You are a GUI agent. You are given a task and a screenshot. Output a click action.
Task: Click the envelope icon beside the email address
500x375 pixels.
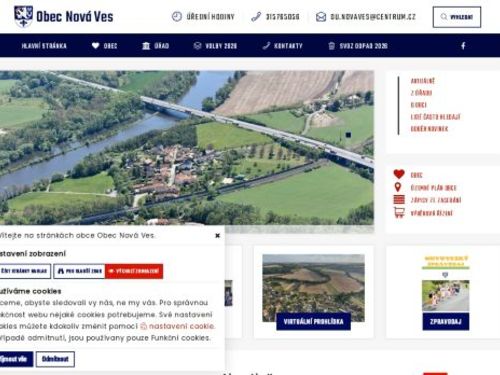pos(321,17)
